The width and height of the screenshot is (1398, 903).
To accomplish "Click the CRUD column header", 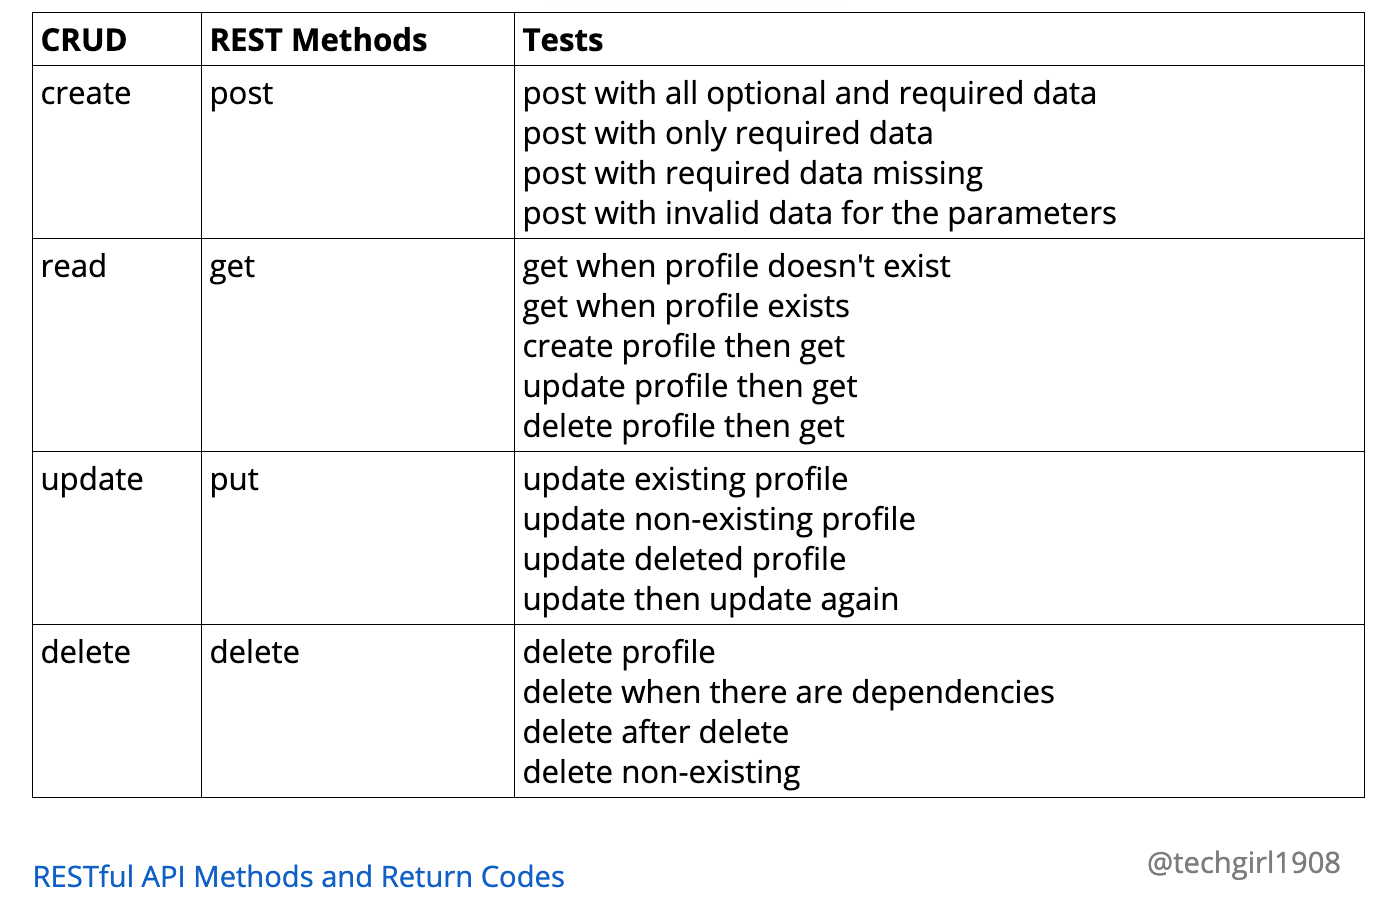I will (84, 40).
